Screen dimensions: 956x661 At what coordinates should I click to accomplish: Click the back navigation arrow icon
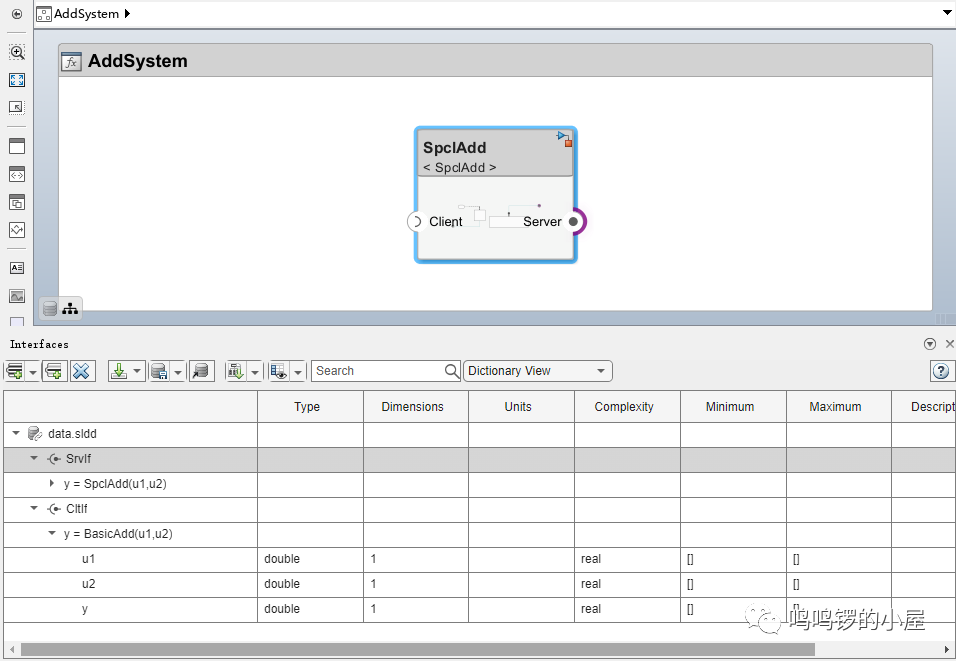tap(17, 14)
